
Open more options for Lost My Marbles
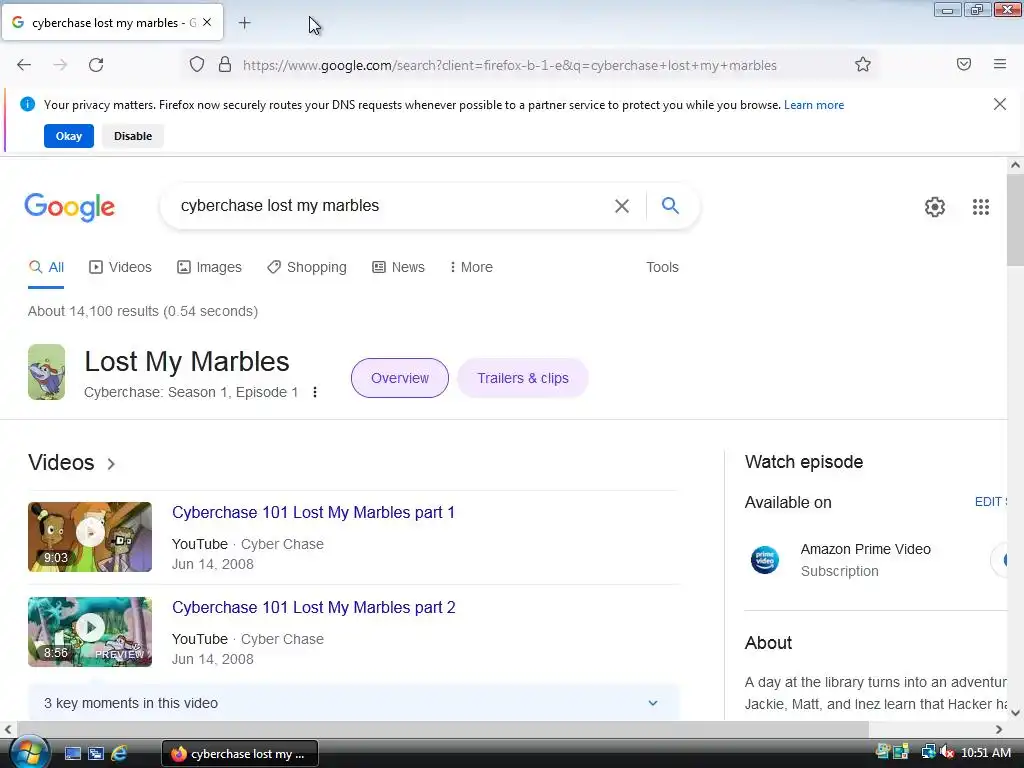315,392
